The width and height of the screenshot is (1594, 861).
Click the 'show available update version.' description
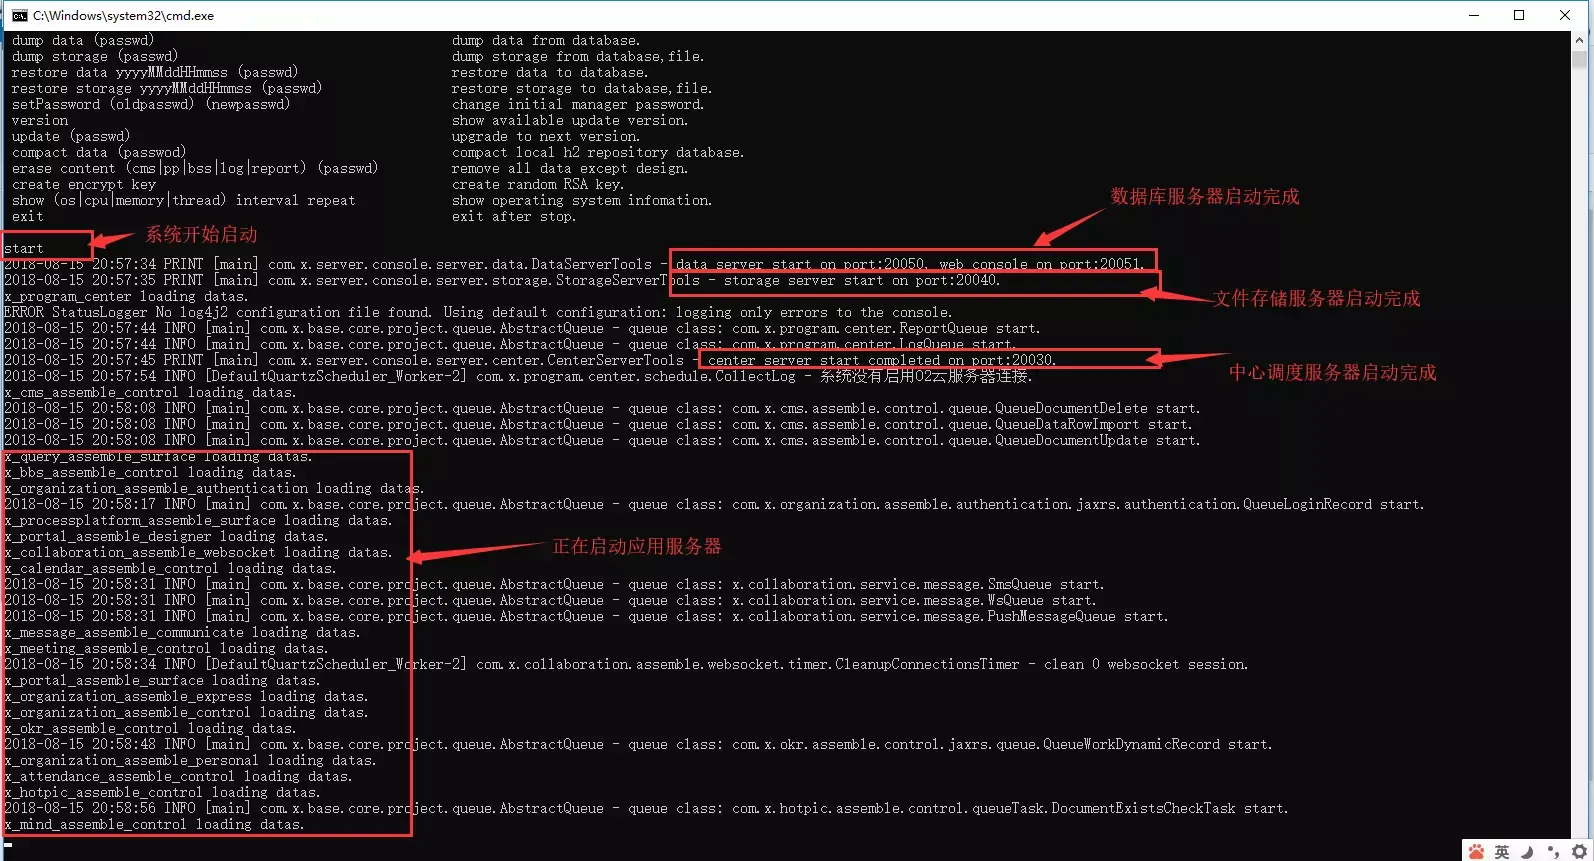570,121
